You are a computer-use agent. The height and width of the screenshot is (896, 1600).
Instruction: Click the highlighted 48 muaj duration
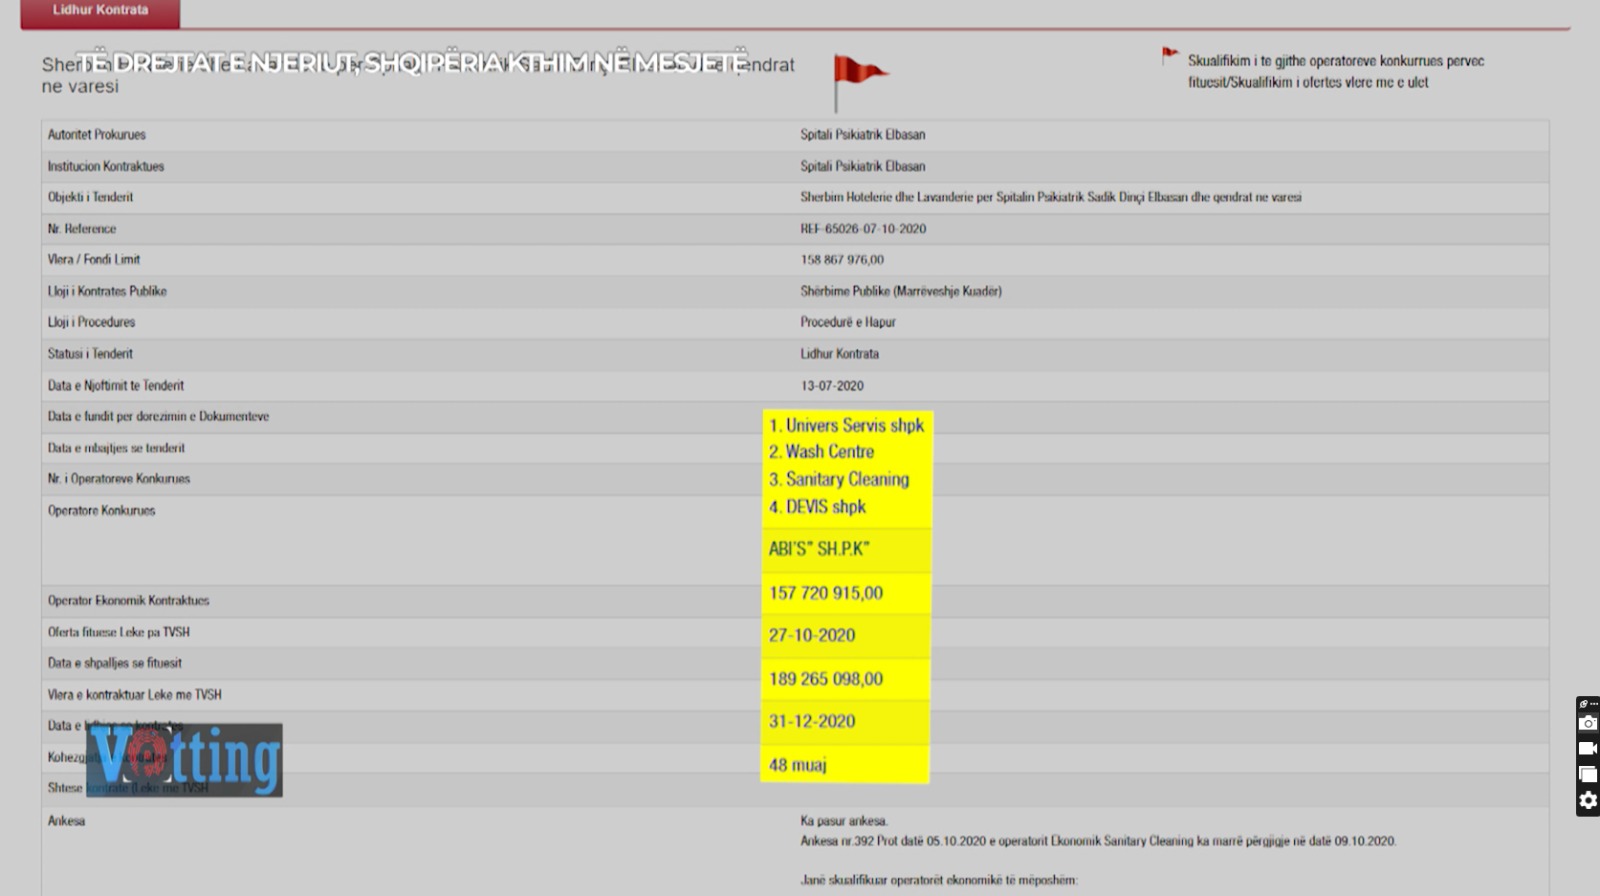(x=797, y=765)
